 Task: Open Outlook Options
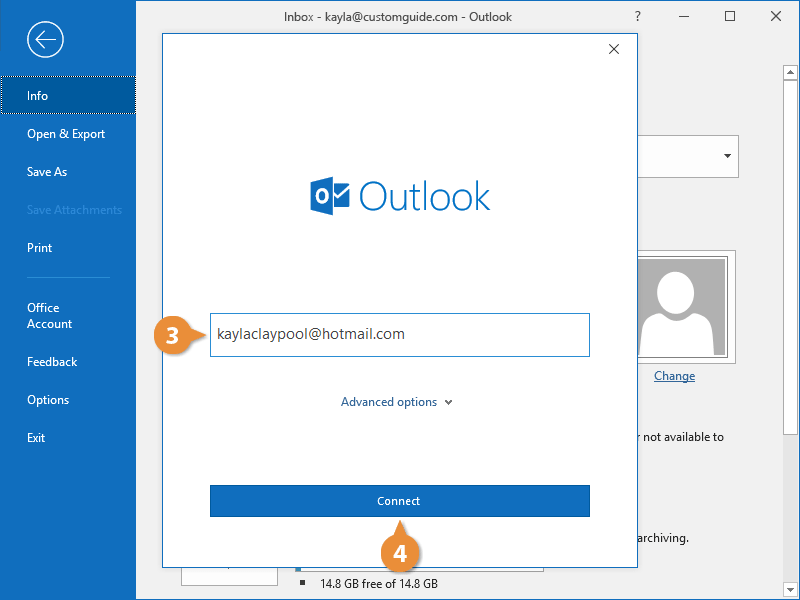coord(48,400)
